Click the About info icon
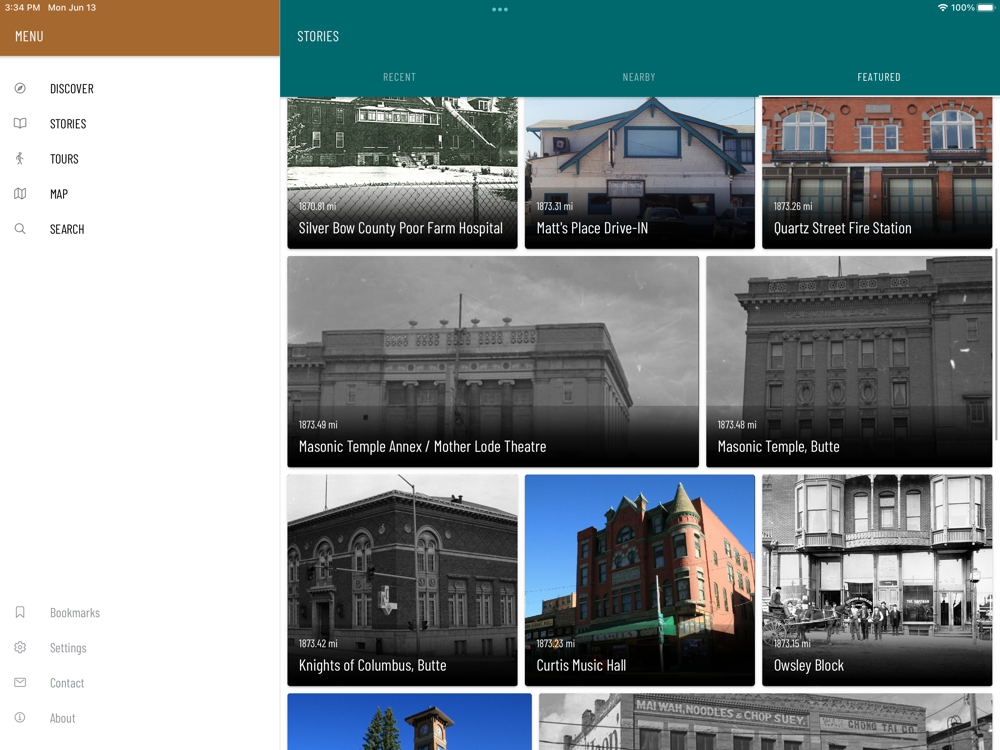The width and height of the screenshot is (1000, 750). [x=20, y=717]
